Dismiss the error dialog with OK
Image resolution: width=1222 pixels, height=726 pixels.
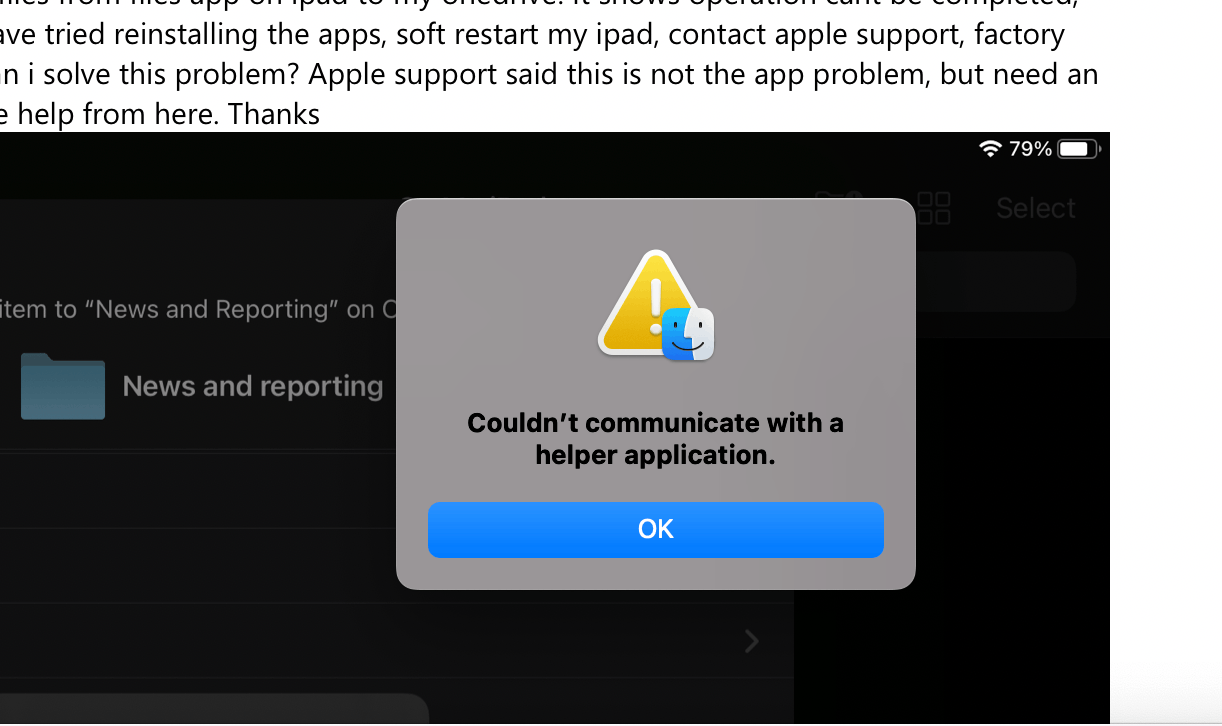tap(655, 529)
